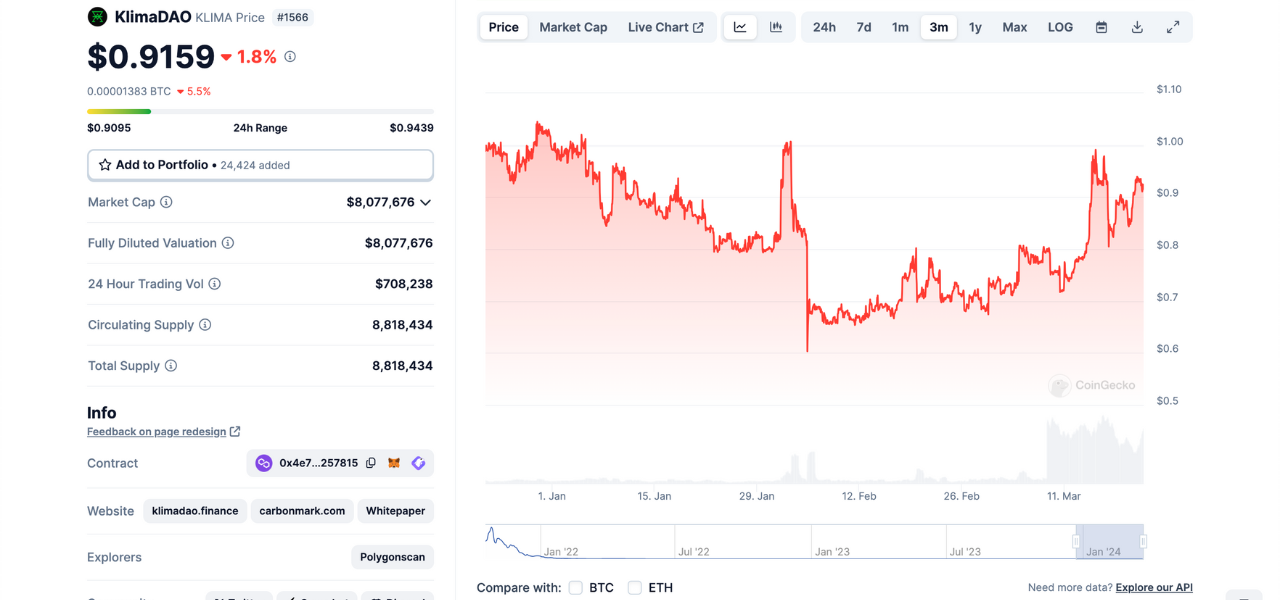Select the 1y time range
The height and width of the screenshot is (600, 1280).
[x=975, y=27]
